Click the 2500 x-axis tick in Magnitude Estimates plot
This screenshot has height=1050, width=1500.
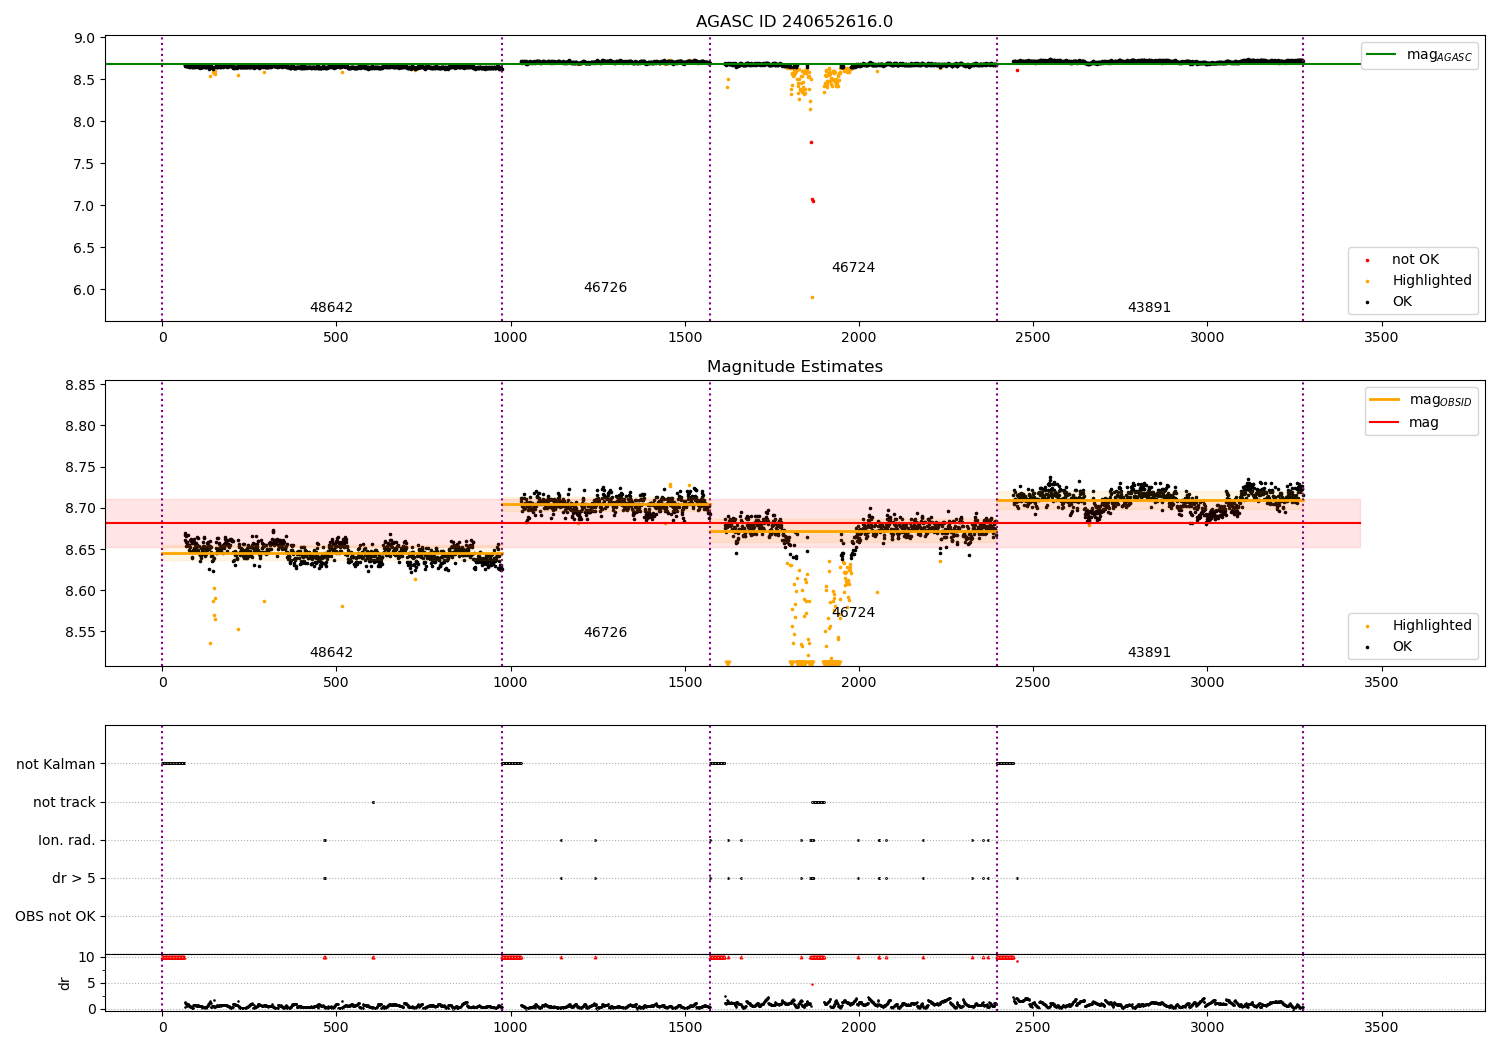(x=1033, y=683)
